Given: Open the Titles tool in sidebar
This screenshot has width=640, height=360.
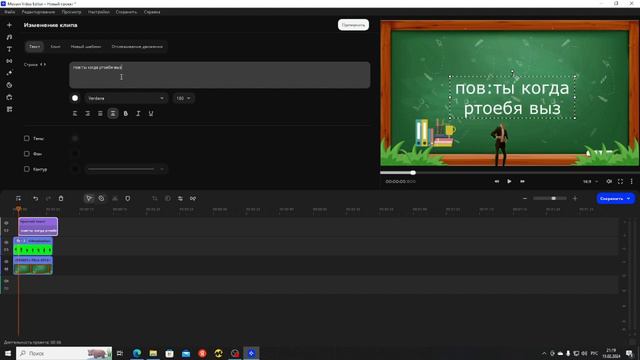Looking at the screenshot, I should click(9, 49).
